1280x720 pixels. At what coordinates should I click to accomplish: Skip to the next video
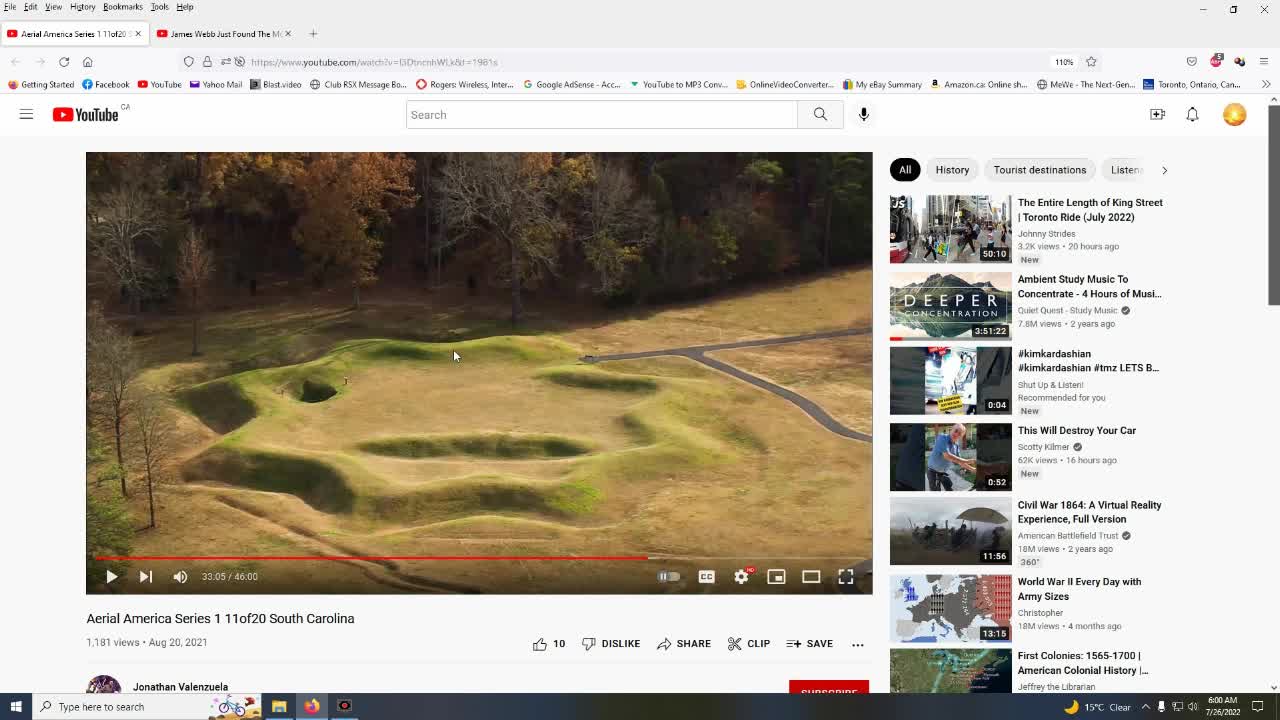click(x=145, y=576)
